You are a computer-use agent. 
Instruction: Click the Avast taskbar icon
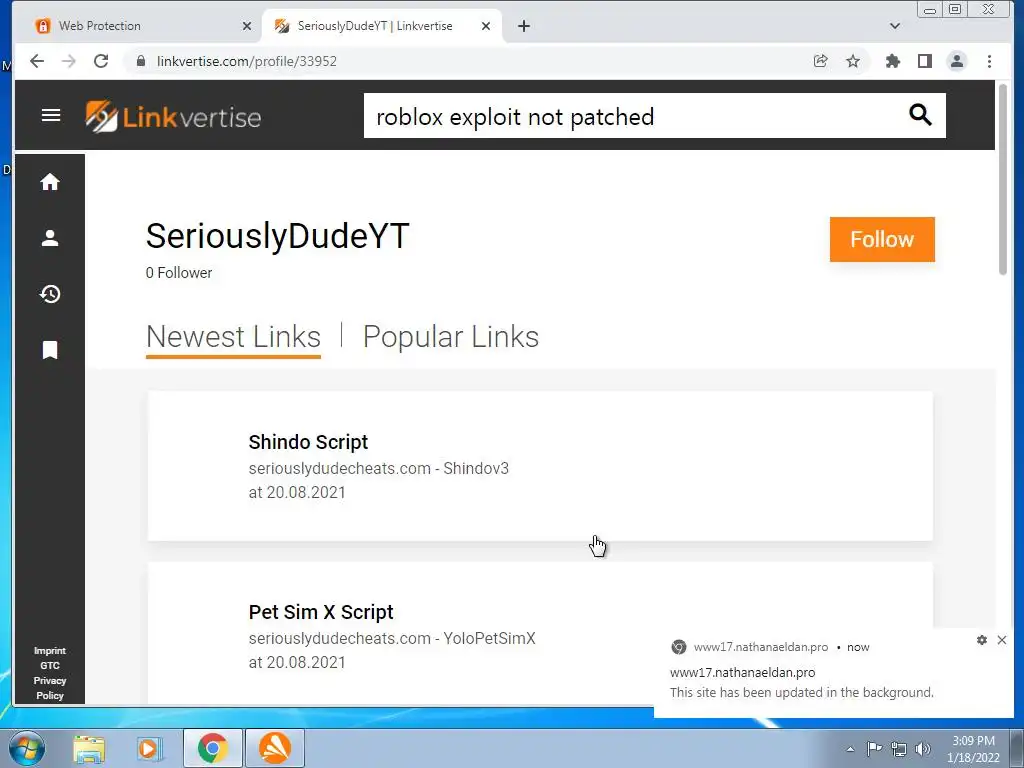point(275,748)
